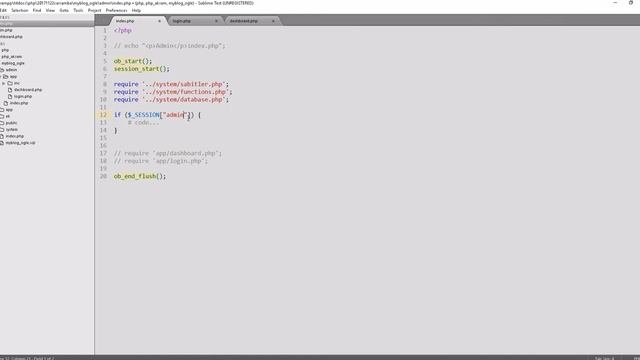Viewport: 640px width, 360px height.
Task: Click session_start() on line 6
Action: pyautogui.click(x=141, y=69)
